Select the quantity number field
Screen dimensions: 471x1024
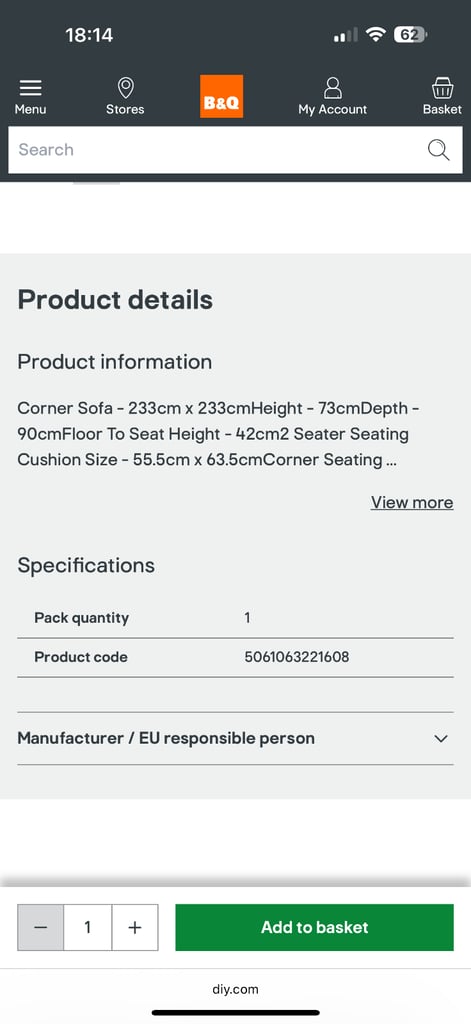(88, 927)
